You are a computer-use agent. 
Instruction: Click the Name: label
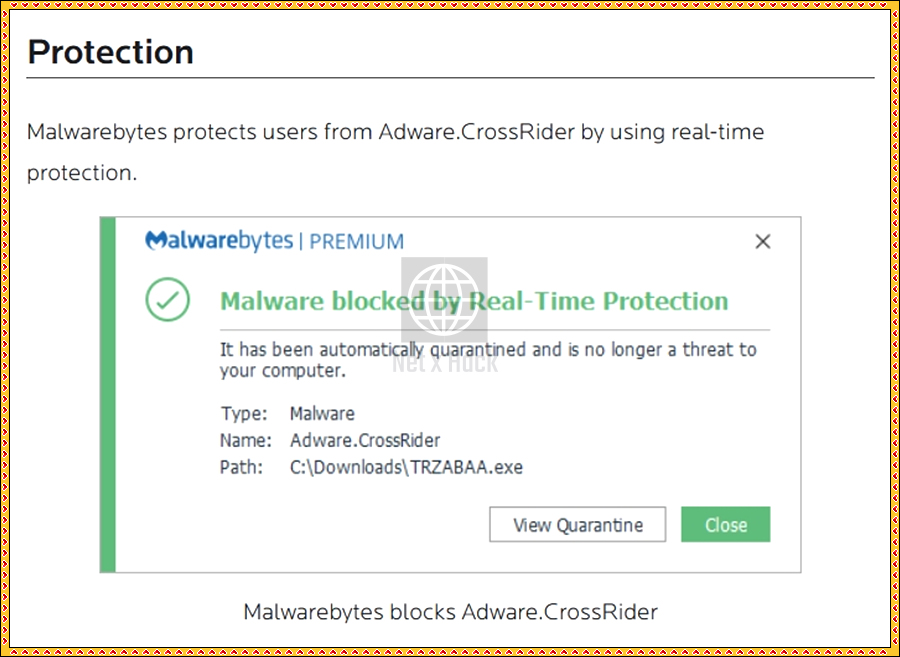(x=246, y=440)
